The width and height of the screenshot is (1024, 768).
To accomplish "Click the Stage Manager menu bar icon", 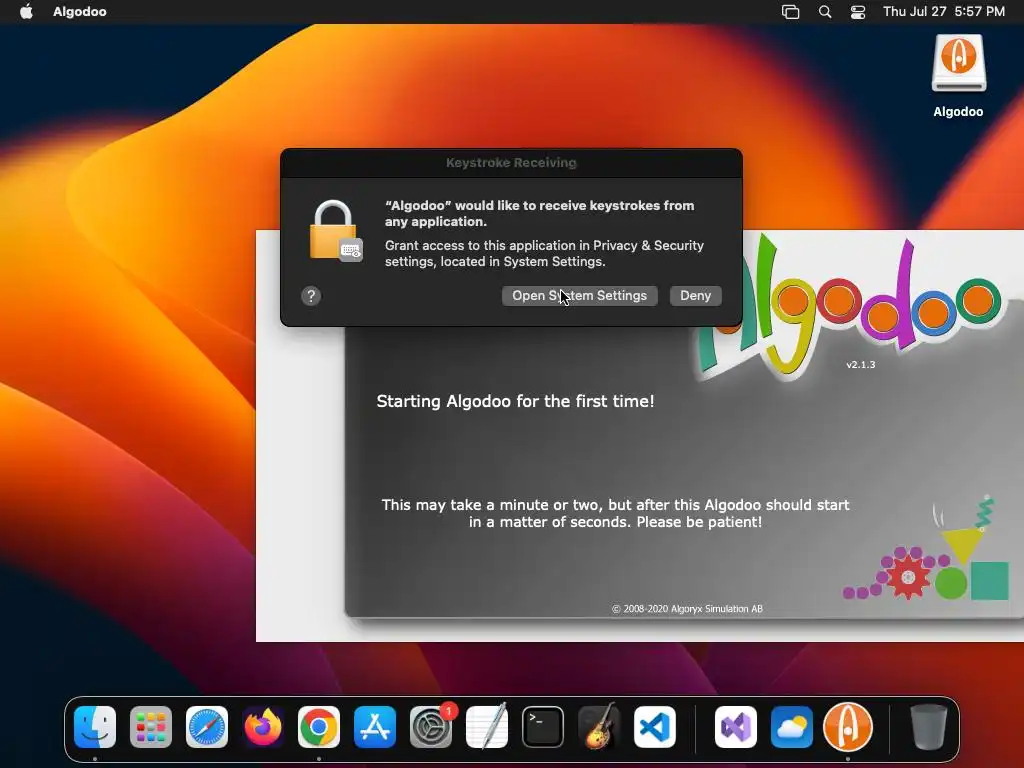I will pos(790,12).
